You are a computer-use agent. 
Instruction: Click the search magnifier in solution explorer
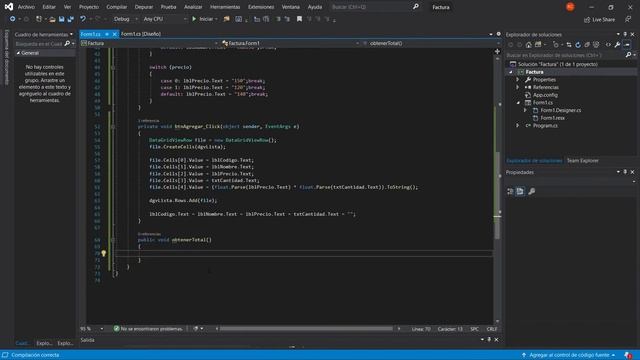629,55
